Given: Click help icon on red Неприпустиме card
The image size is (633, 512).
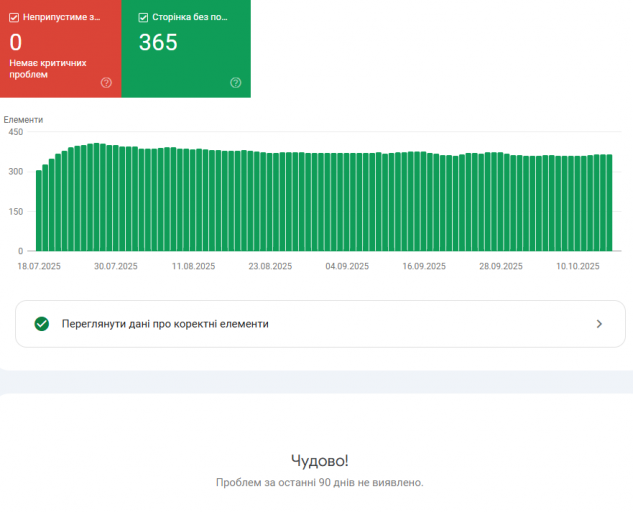Looking at the screenshot, I should 106,83.
